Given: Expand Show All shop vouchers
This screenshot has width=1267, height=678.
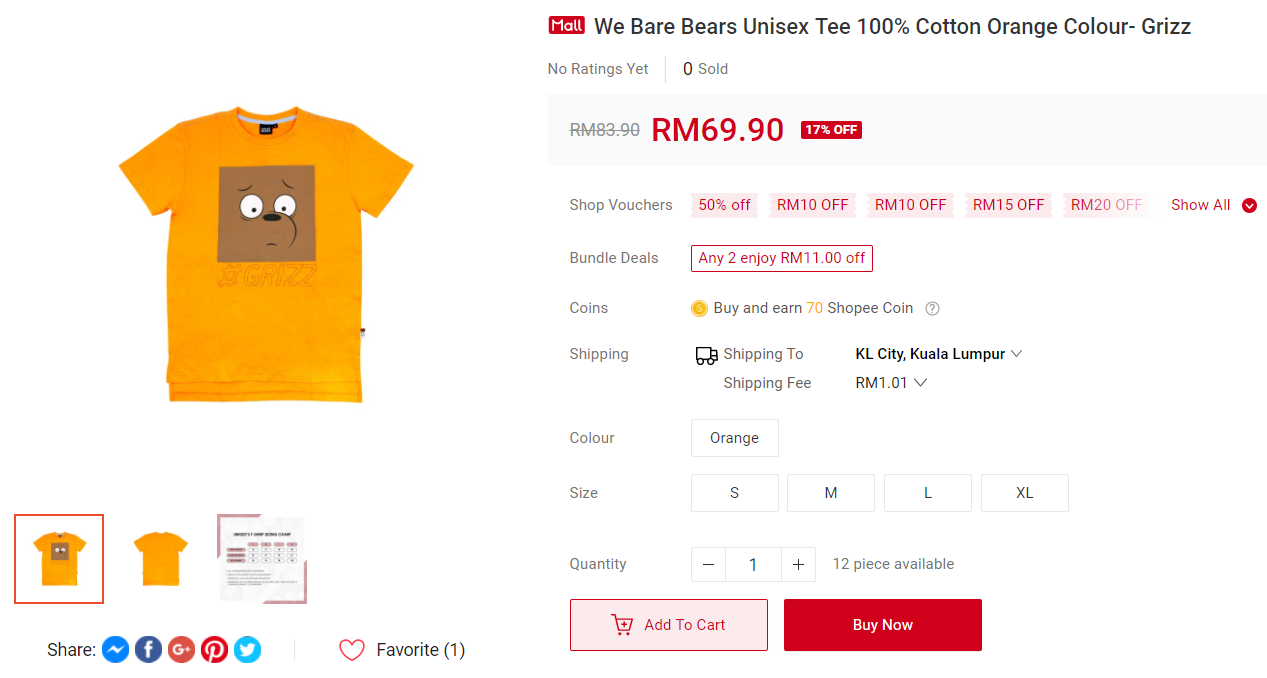Looking at the screenshot, I should pyautogui.click(x=1213, y=205).
